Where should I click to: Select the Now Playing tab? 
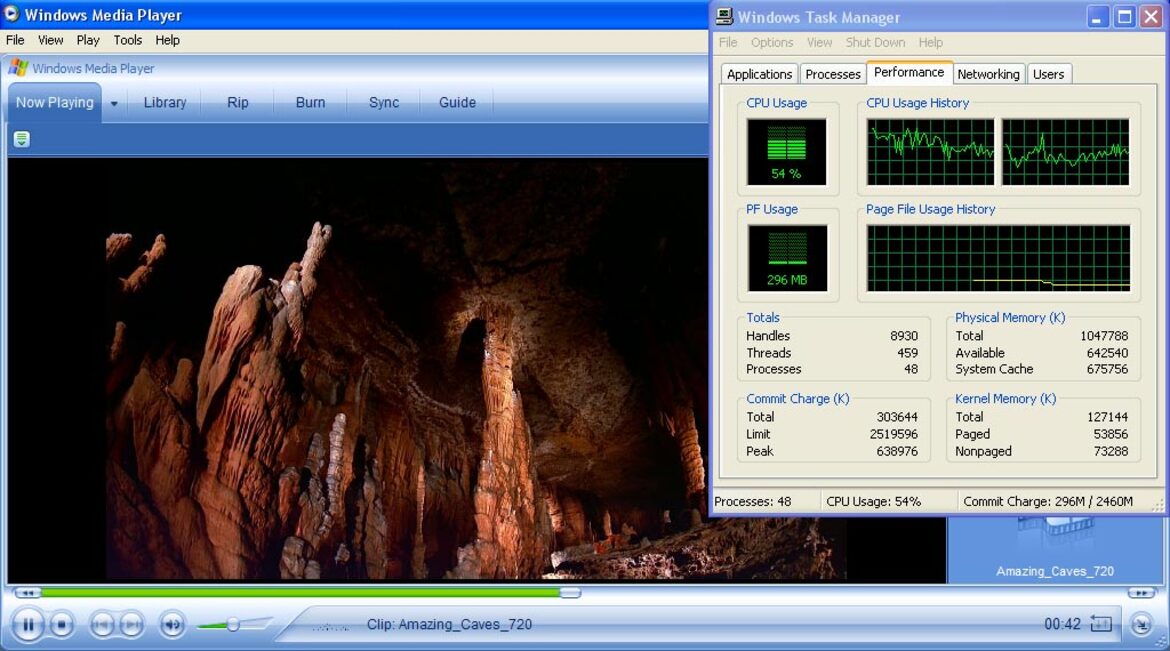[x=54, y=102]
